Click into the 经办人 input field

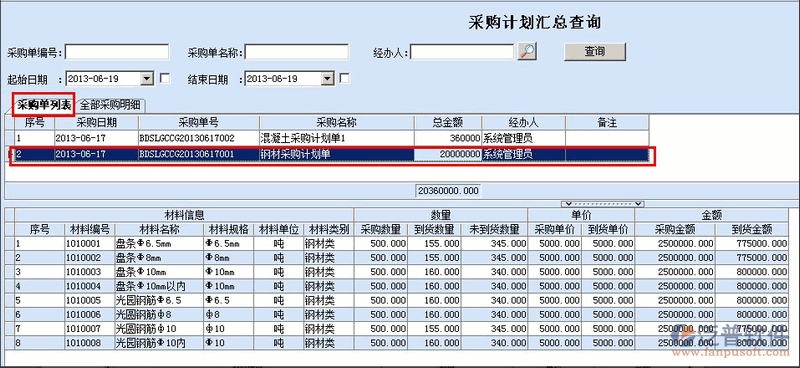click(462, 52)
